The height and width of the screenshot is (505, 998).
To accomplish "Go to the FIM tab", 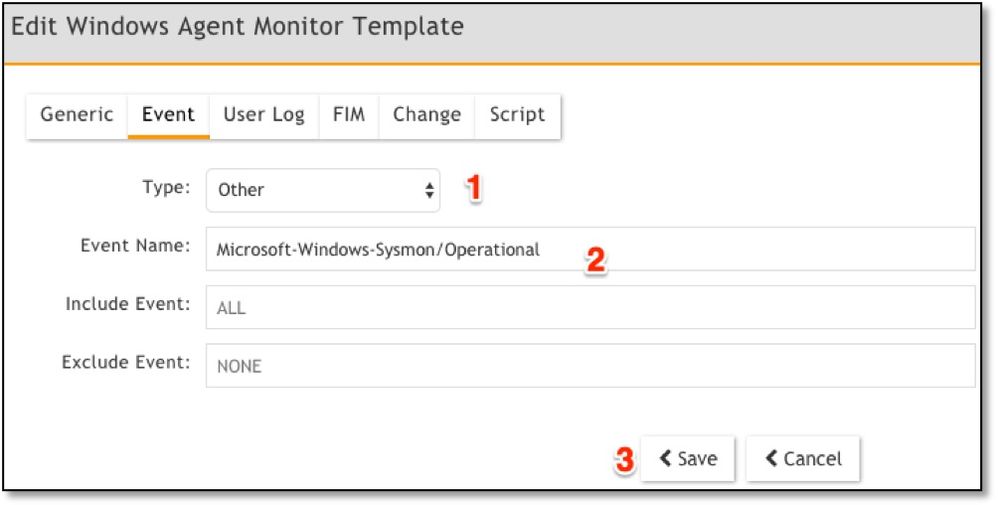I will pos(348,114).
